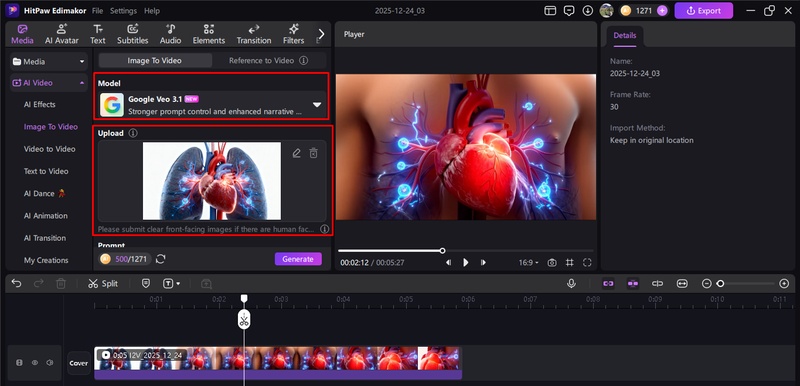Viewport: 800px width, 386px height.
Task: Click the uploaded heart and lungs image
Action: coord(212,181)
